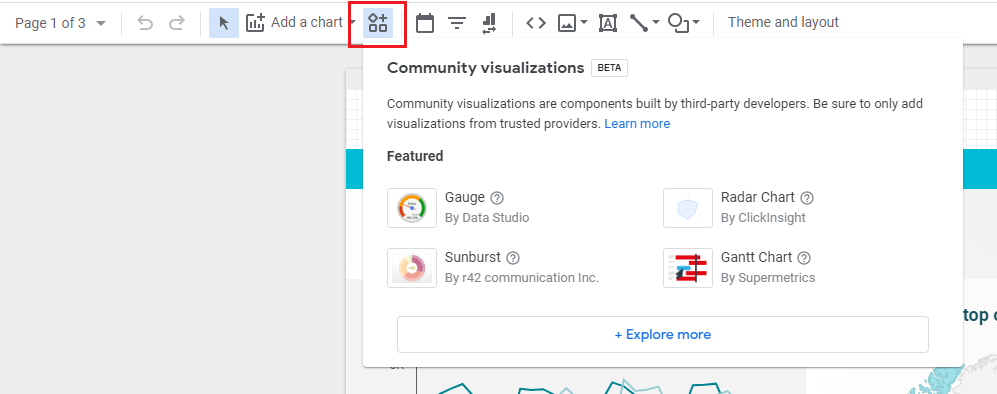Select the Gauge visualization thumbnail
Screen dimensions: 997x394
(412, 208)
